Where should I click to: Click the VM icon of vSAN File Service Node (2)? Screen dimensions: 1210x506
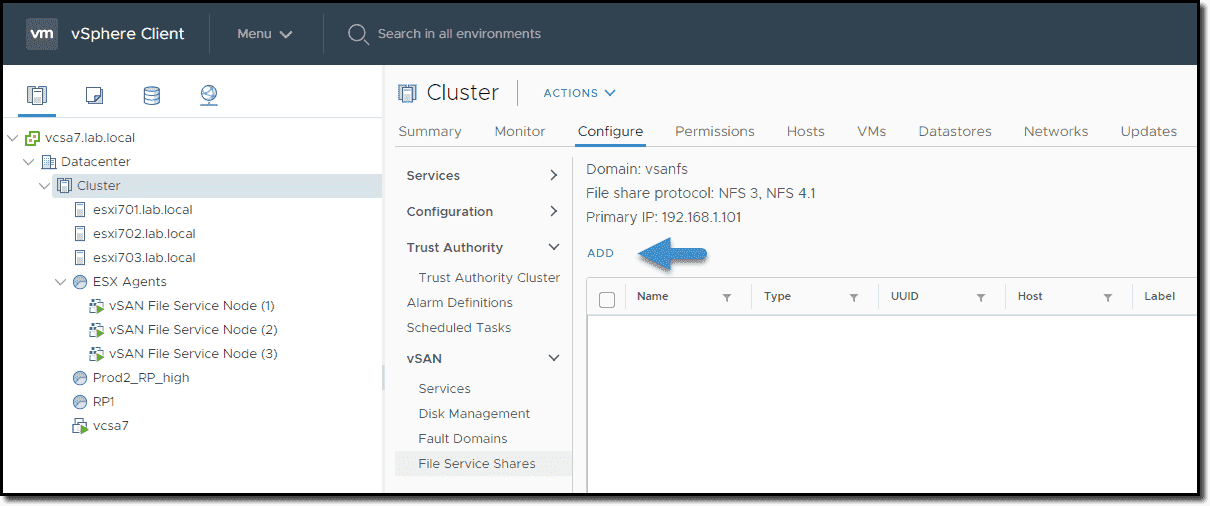click(x=97, y=330)
